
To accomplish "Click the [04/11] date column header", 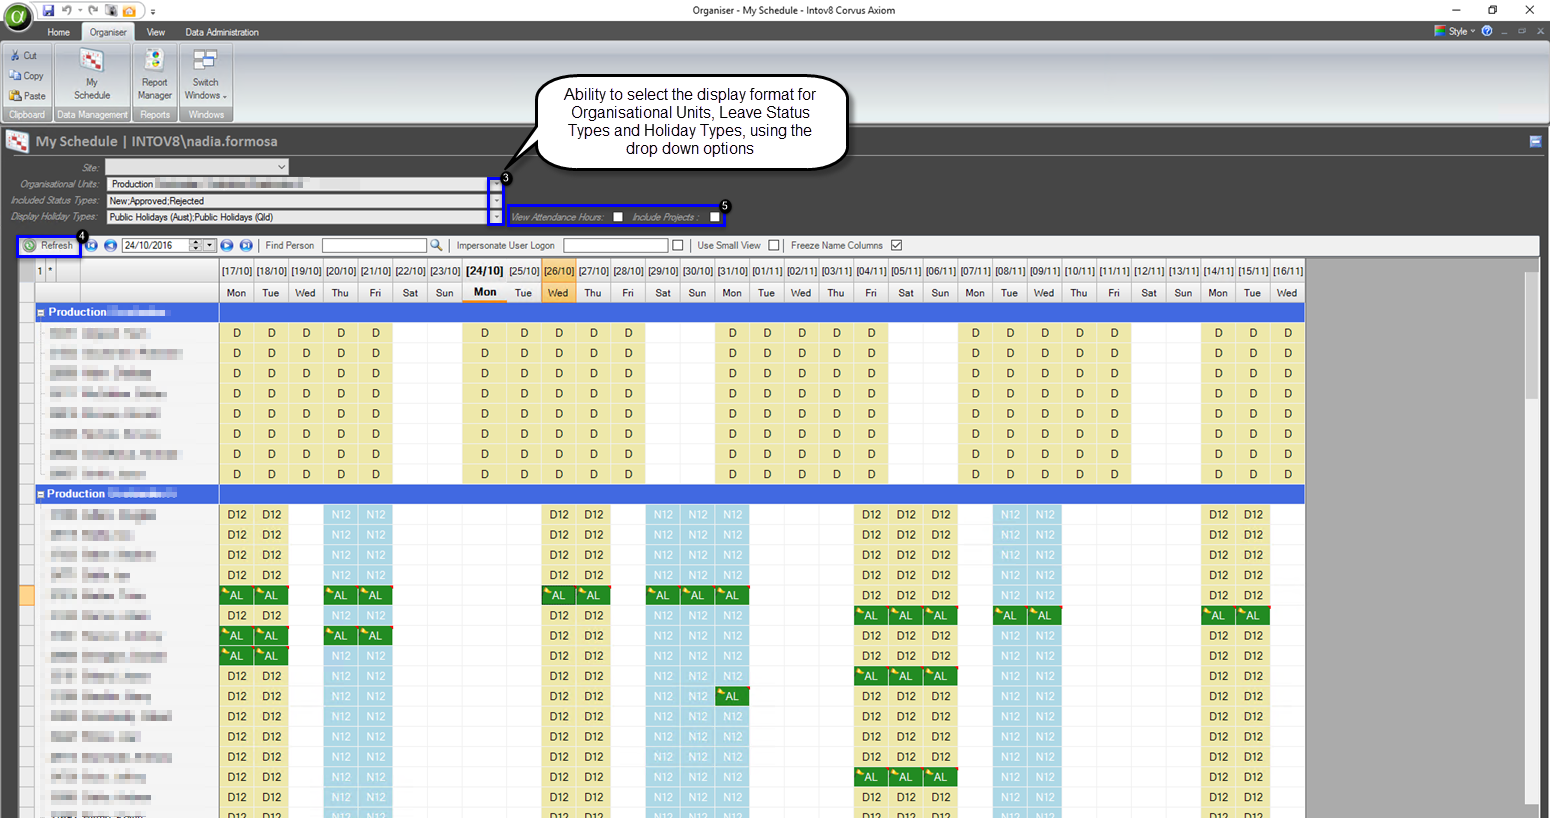I will click(x=871, y=271).
